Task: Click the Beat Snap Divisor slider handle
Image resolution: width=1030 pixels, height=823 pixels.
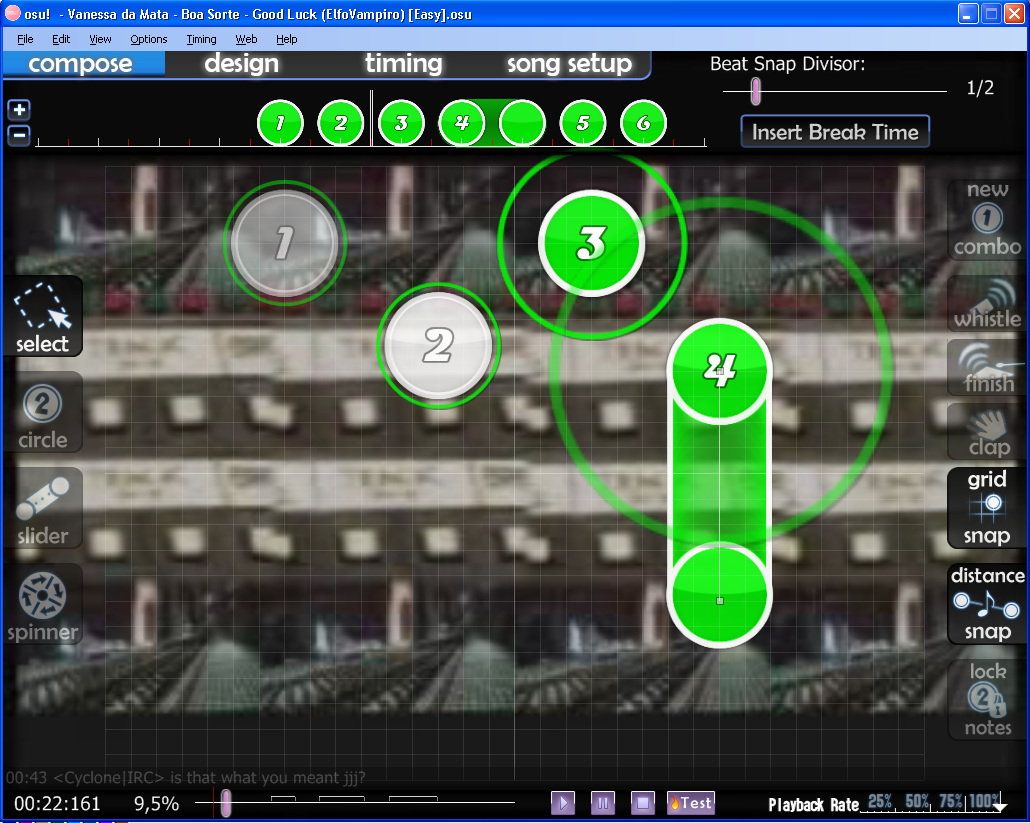Action: tap(756, 91)
